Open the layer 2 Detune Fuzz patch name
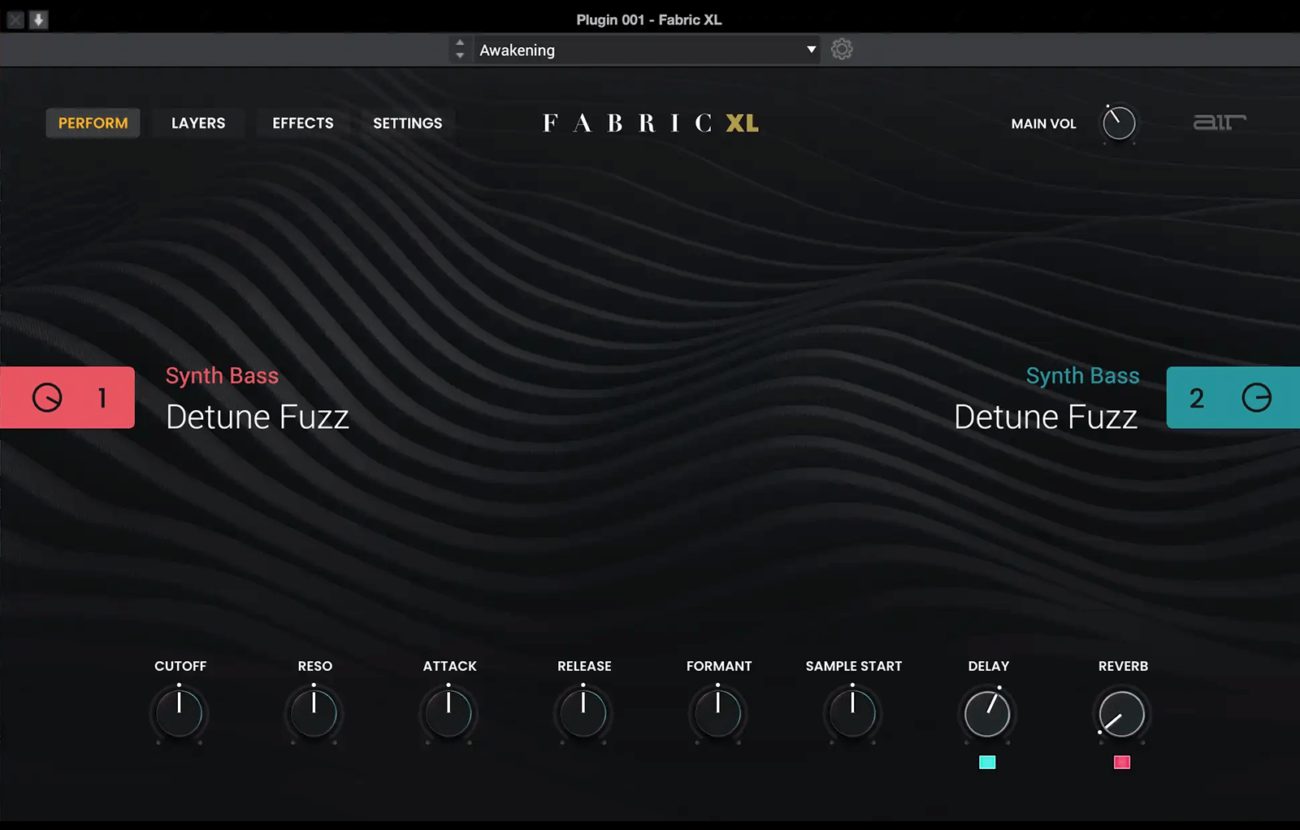1300x830 pixels. tap(1045, 417)
